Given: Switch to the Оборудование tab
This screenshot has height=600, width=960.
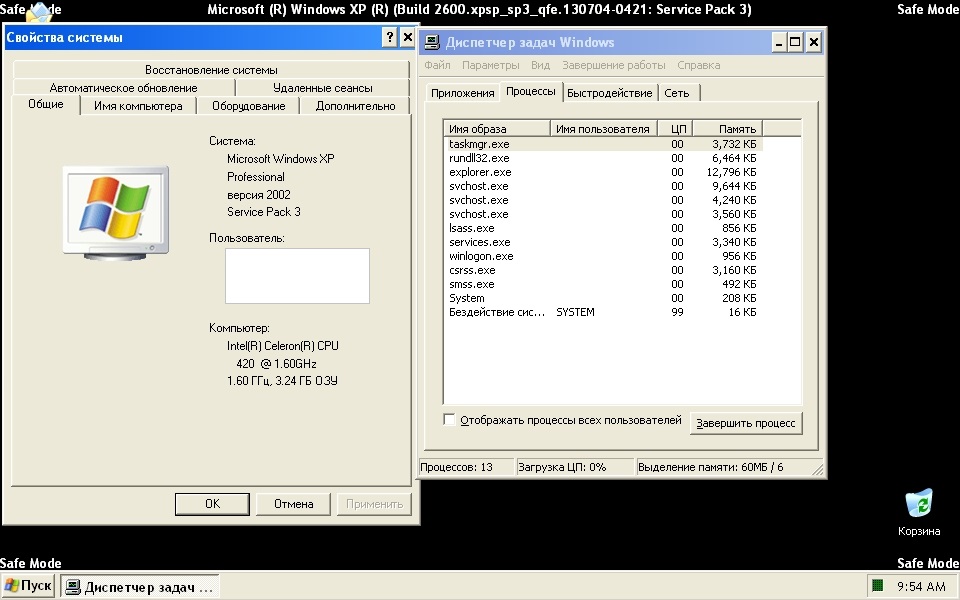Looking at the screenshot, I should [x=248, y=106].
